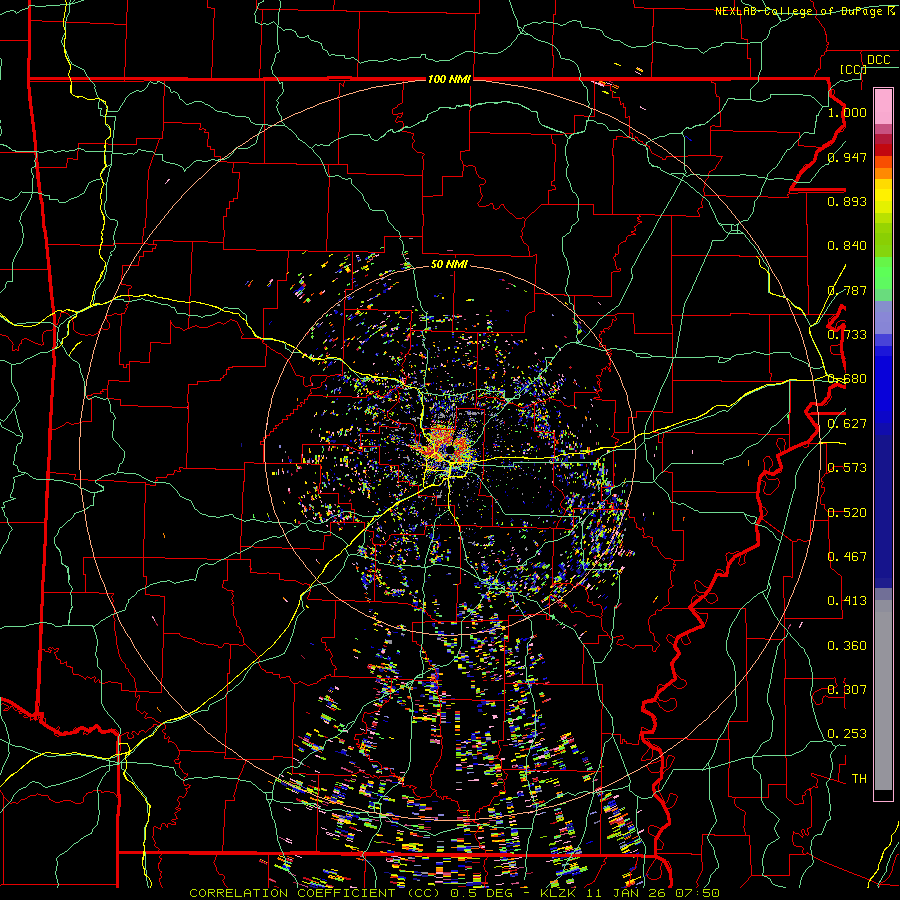Image resolution: width=900 pixels, height=900 pixels.
Task: Pick the bright green color bar segment
Action: 883,273
